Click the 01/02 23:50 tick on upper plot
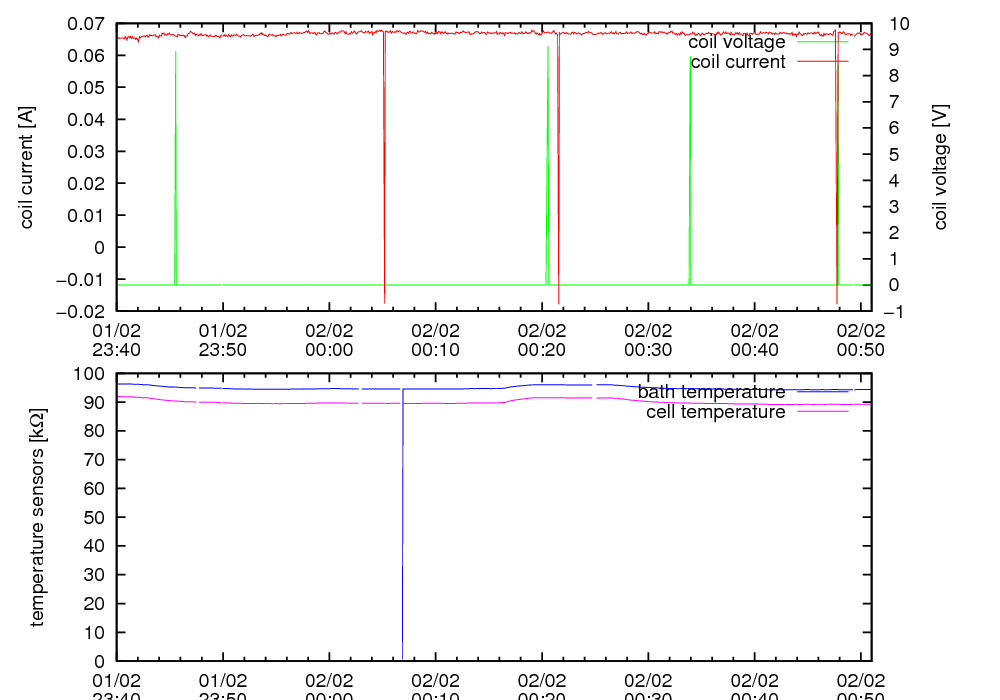The width and height of the screenshot is (1000, 700). click(222, 339)
